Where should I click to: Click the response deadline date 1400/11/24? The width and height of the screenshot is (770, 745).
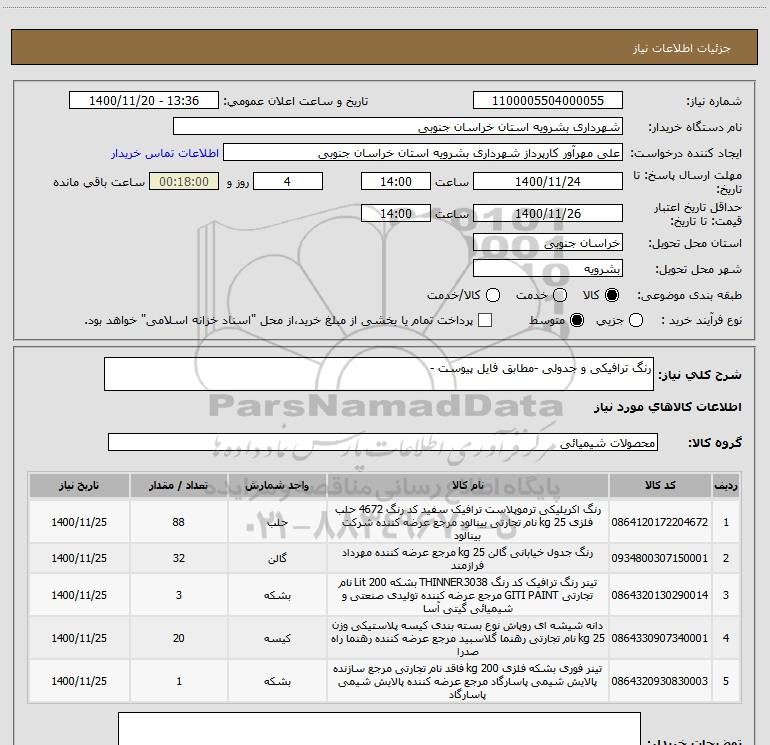point(548,181)
